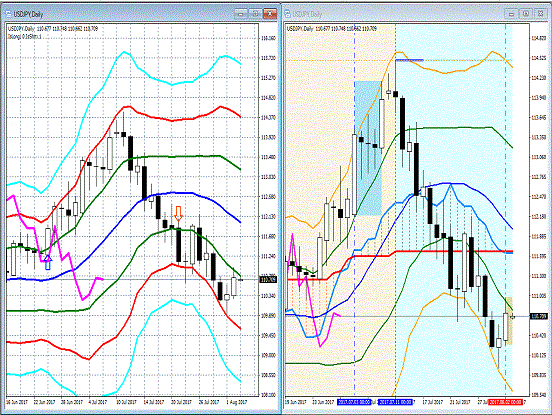Image resolution: width=552 pixels, height=415 pixels.
Task: Select the red down arrow on the left chart
Action: click(178, 213)
